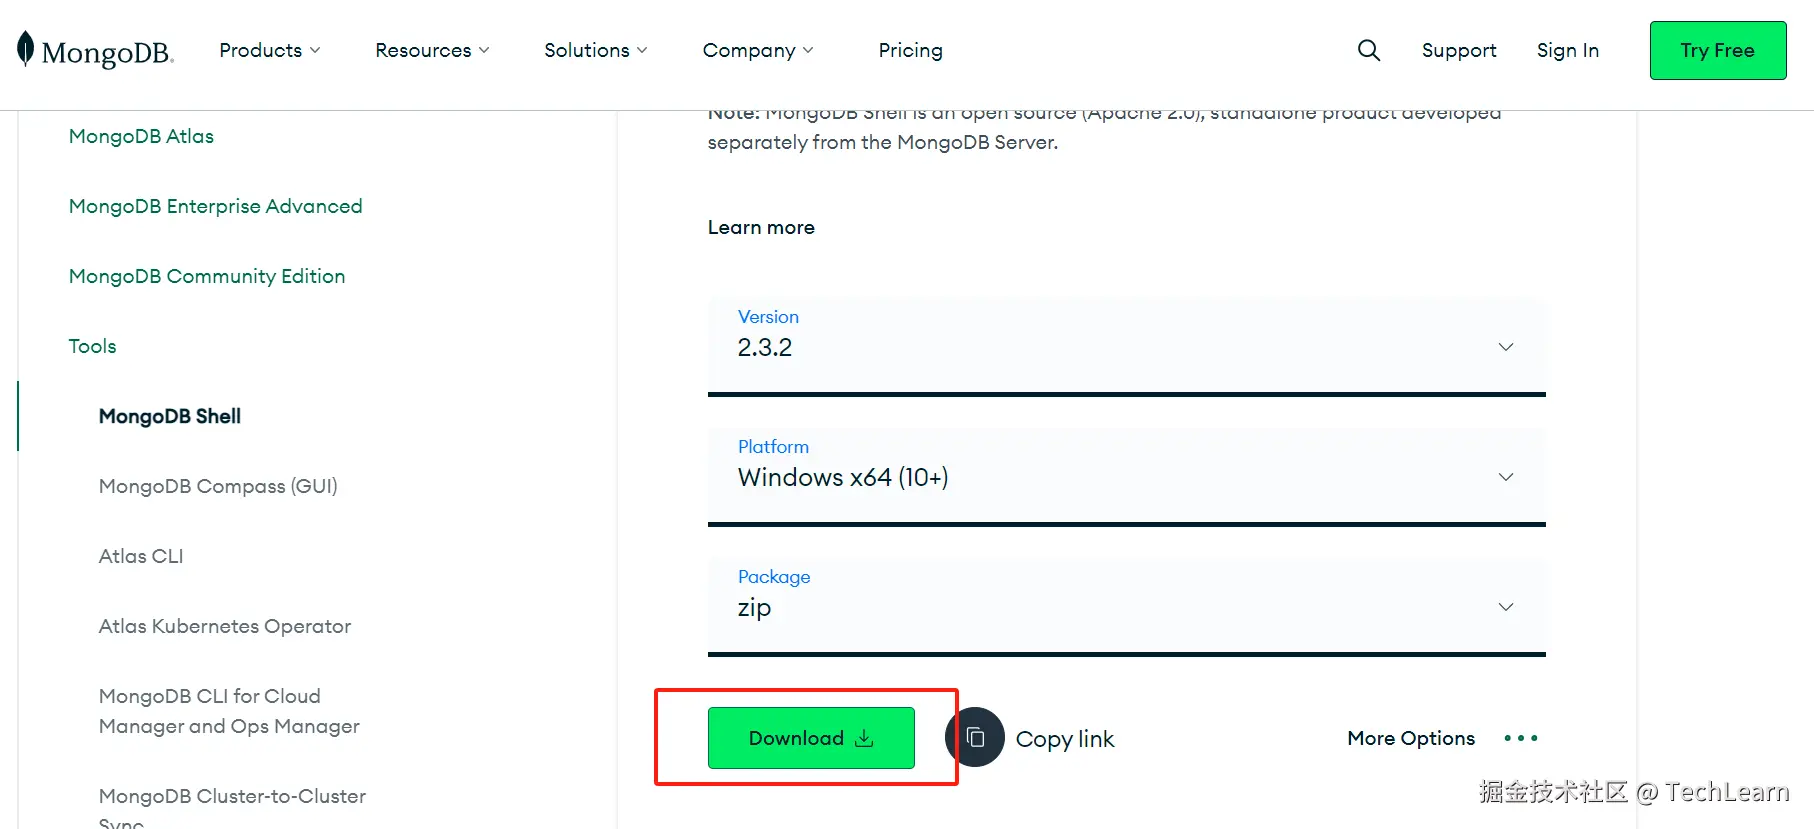1814x829 pixels.
Task: Click the green Download button
Action: [811, 738]
